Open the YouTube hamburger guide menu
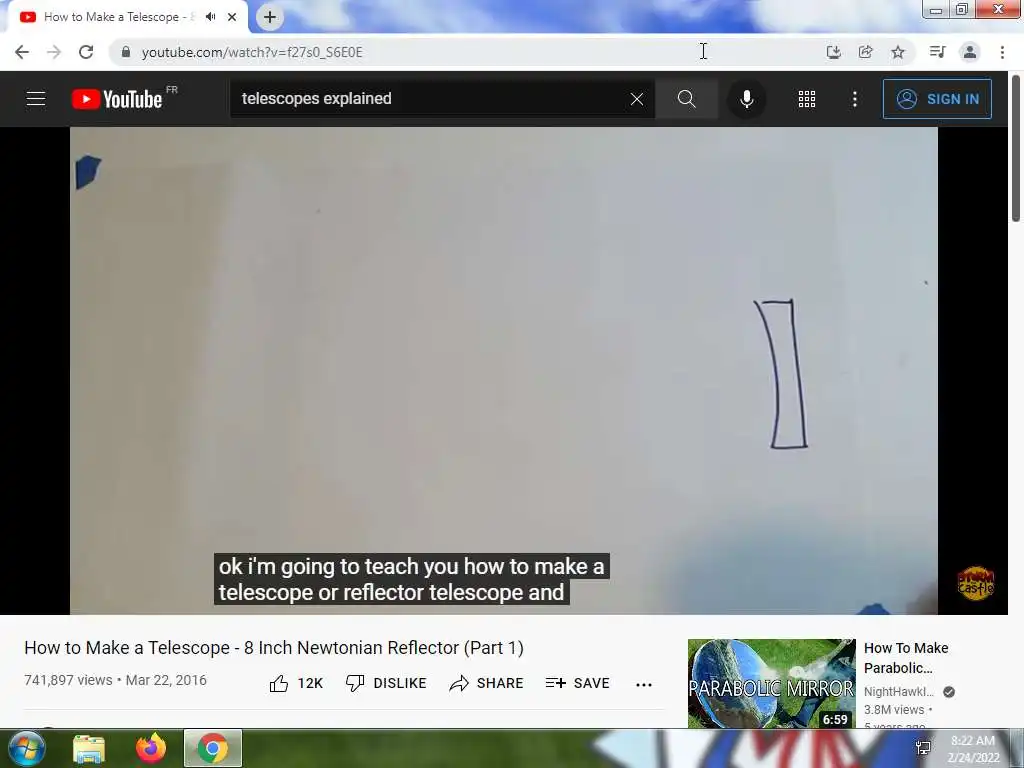 pyautogui.click(x=36, y=99)
